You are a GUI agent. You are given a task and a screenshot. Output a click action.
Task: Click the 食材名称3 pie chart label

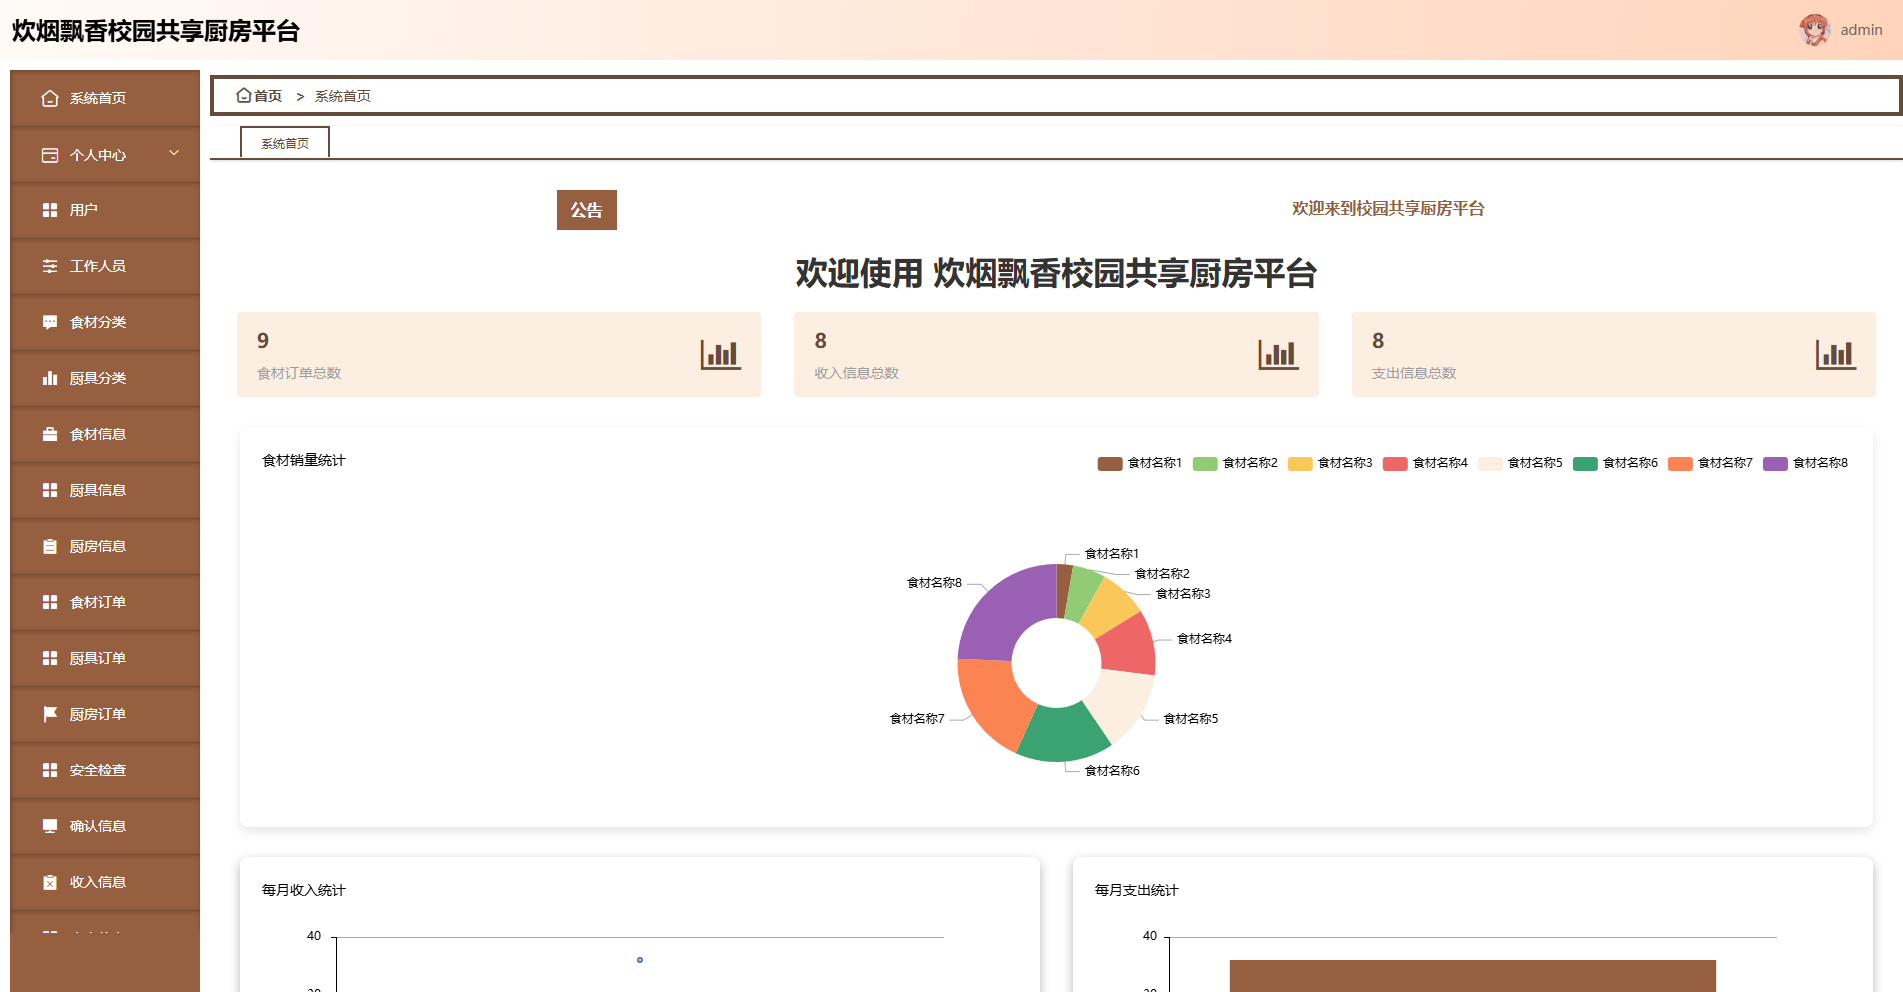(1183, 593)
